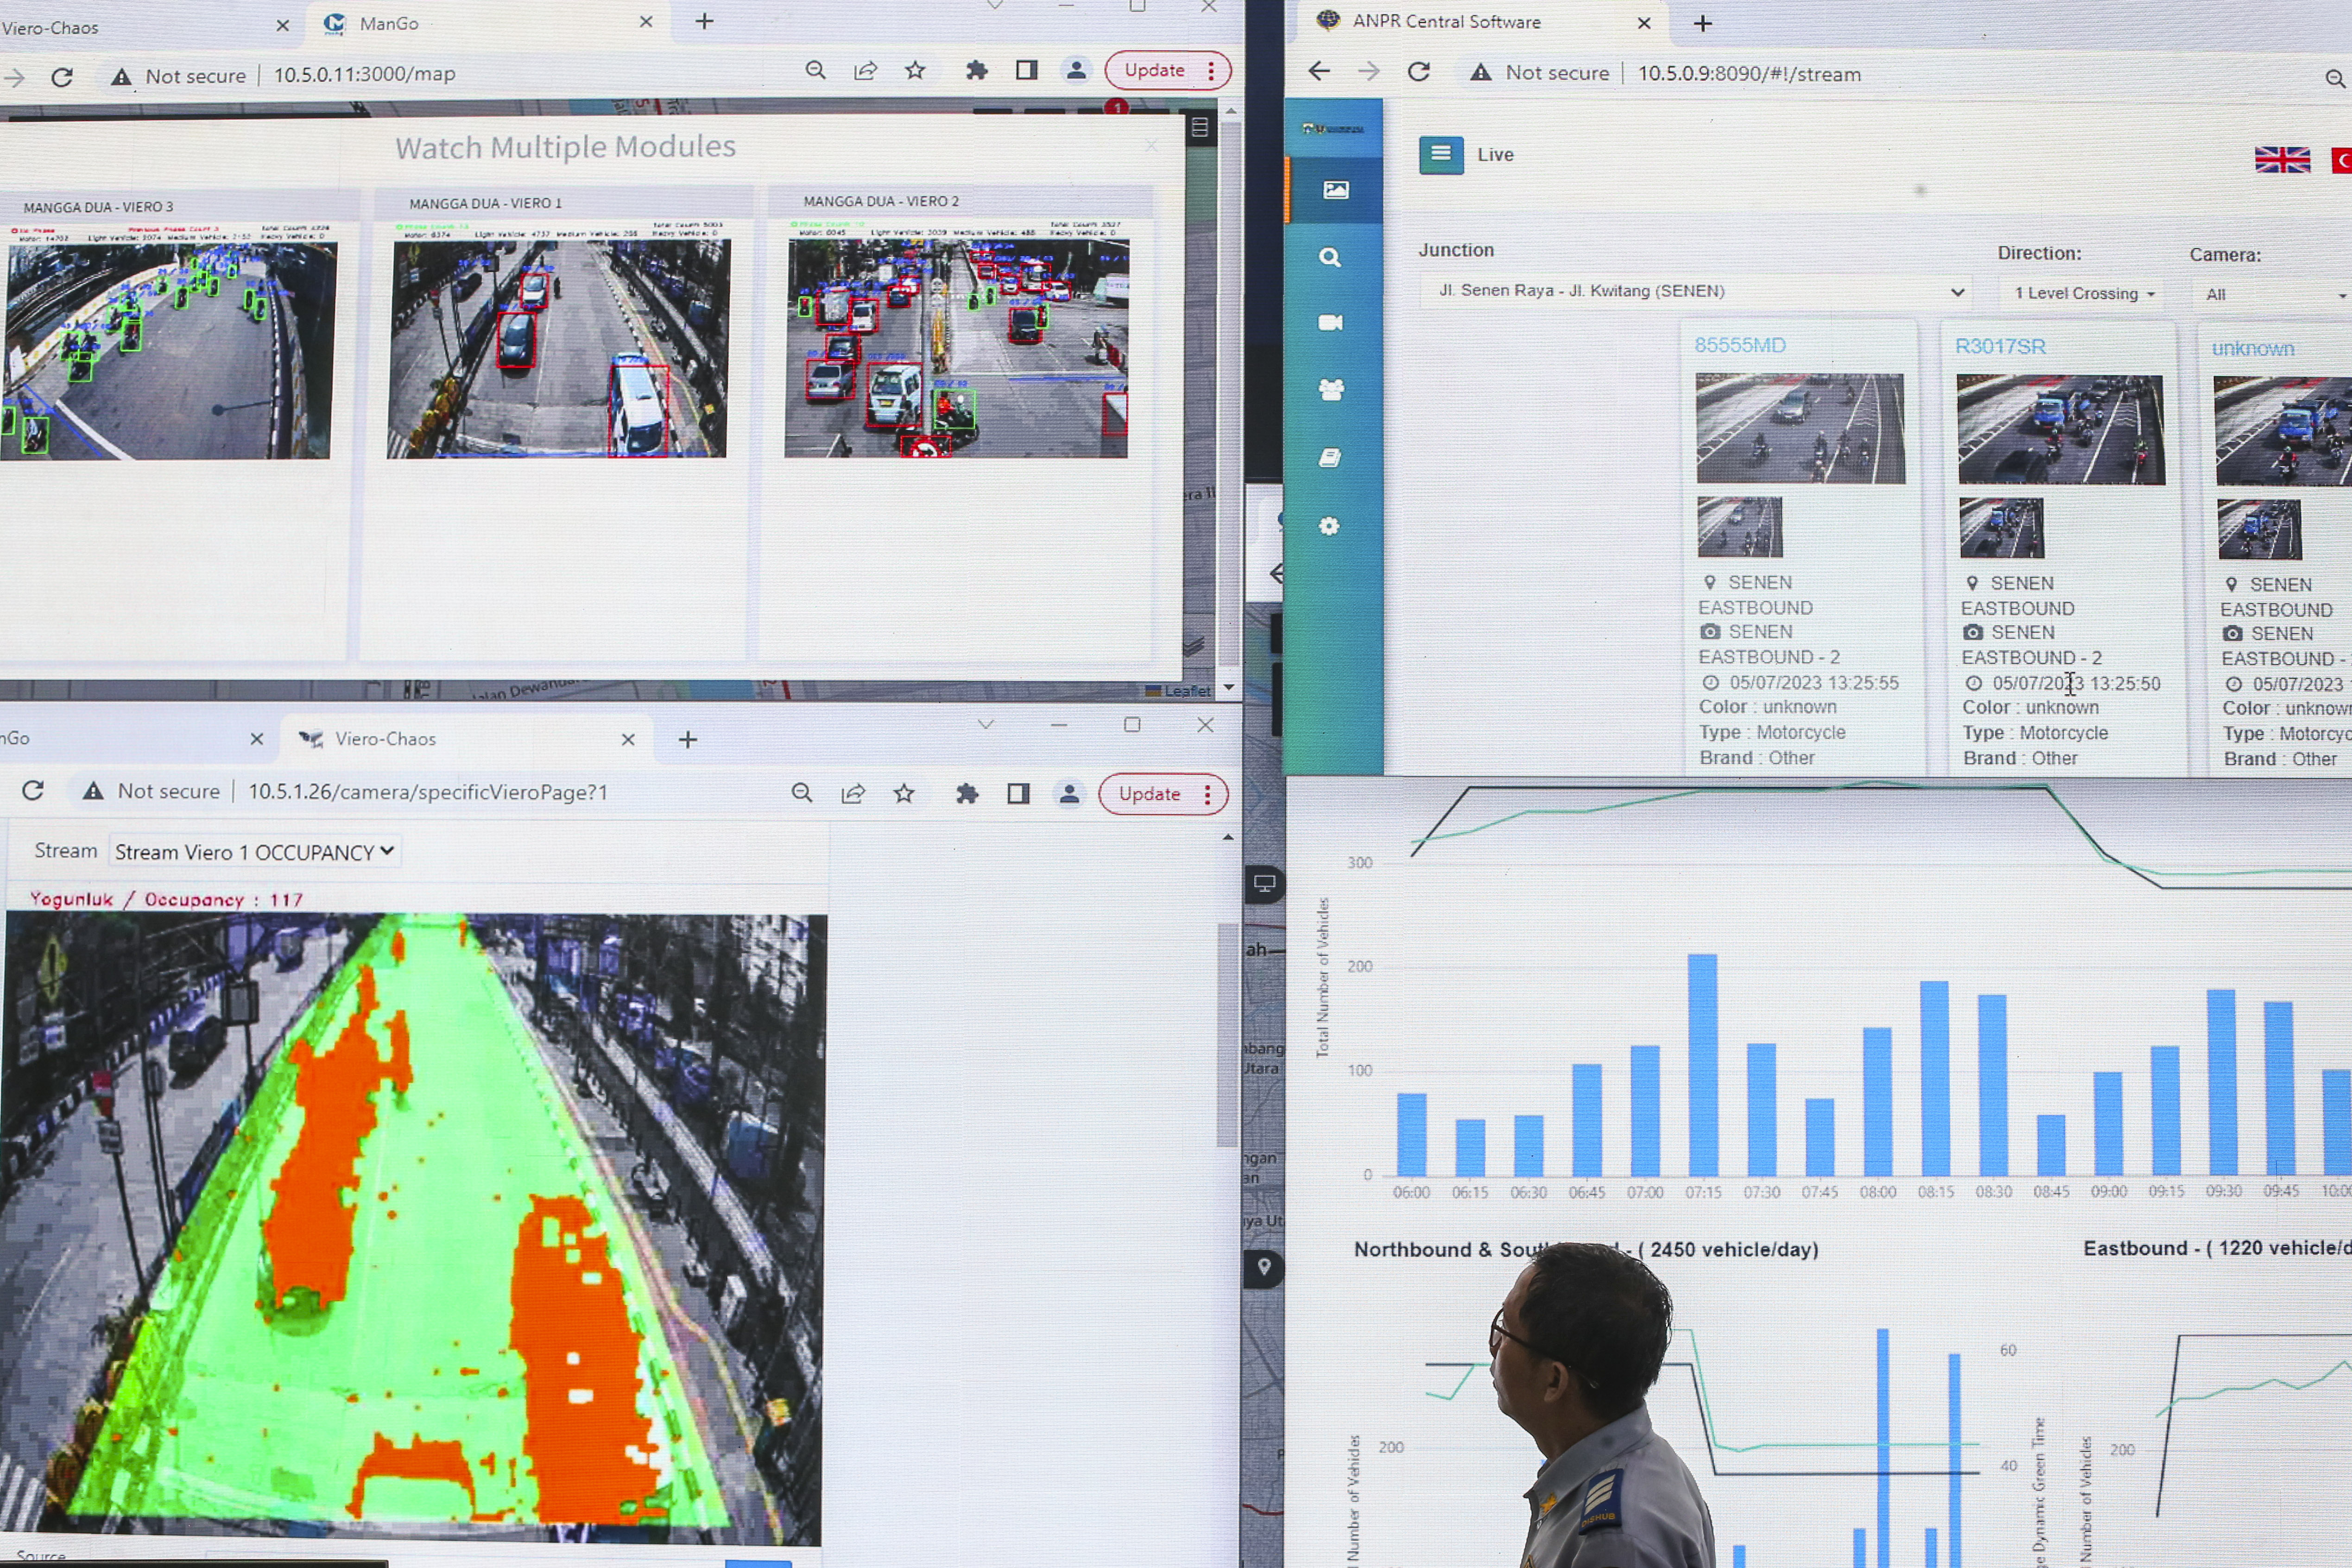This screenshot has width=2352, height=1568.
Task: Open the Junction dropdown Jl. Senen Raya
Action: (1697, 291)
